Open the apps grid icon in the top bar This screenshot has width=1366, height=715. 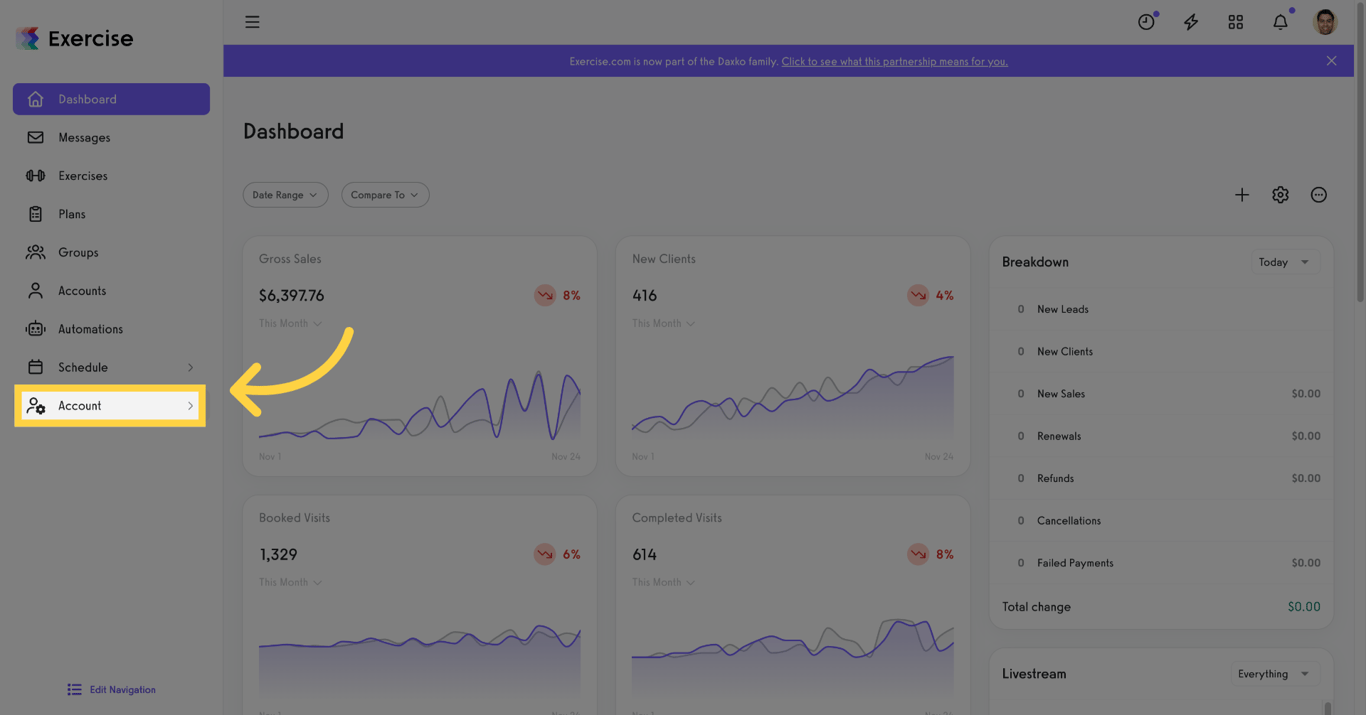click(1235, 21)
